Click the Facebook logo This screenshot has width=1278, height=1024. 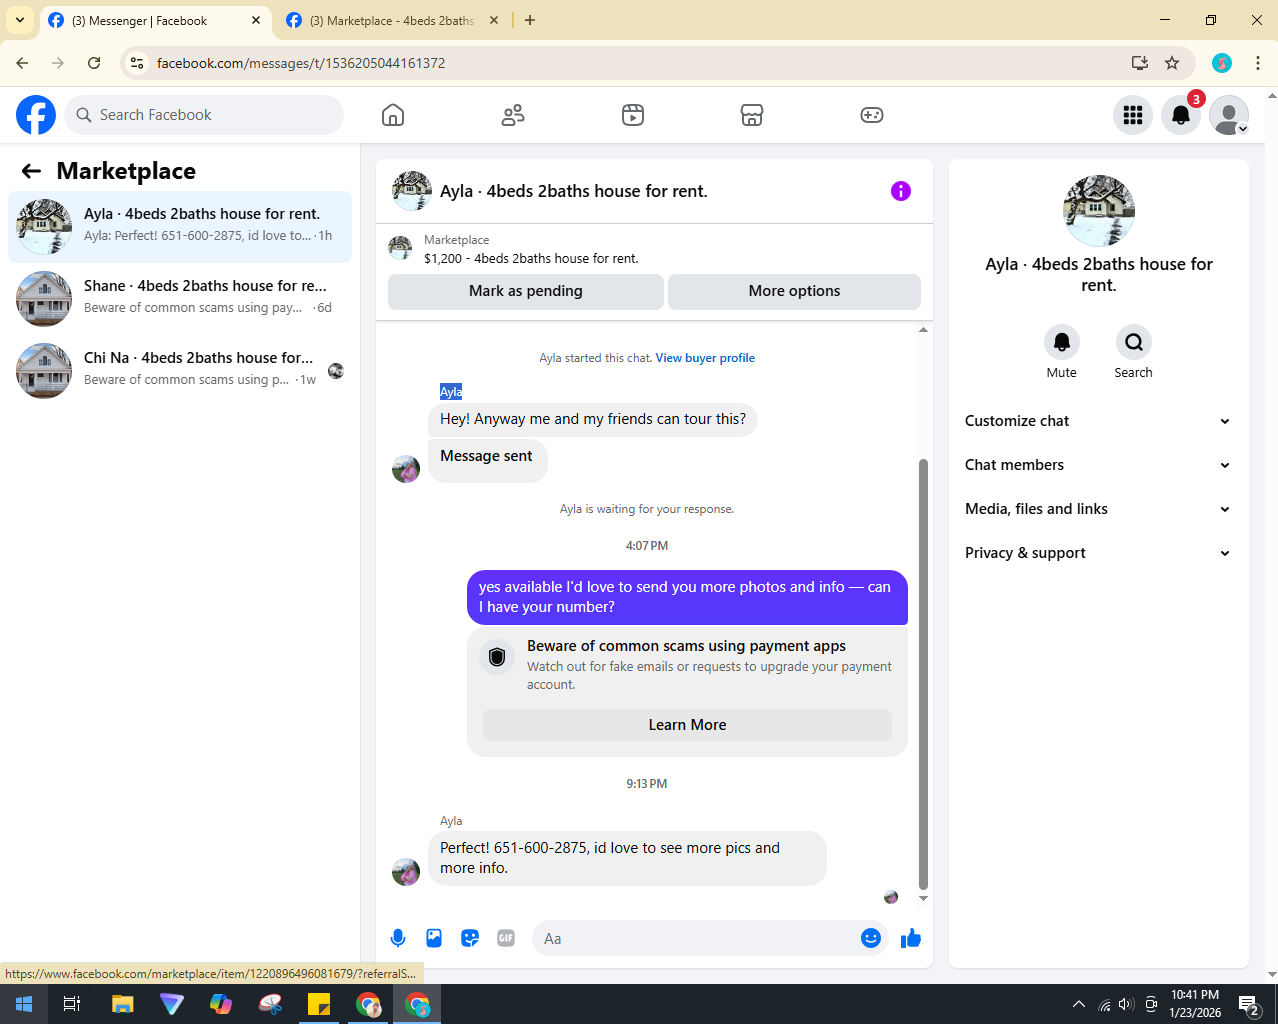[36, 115]
